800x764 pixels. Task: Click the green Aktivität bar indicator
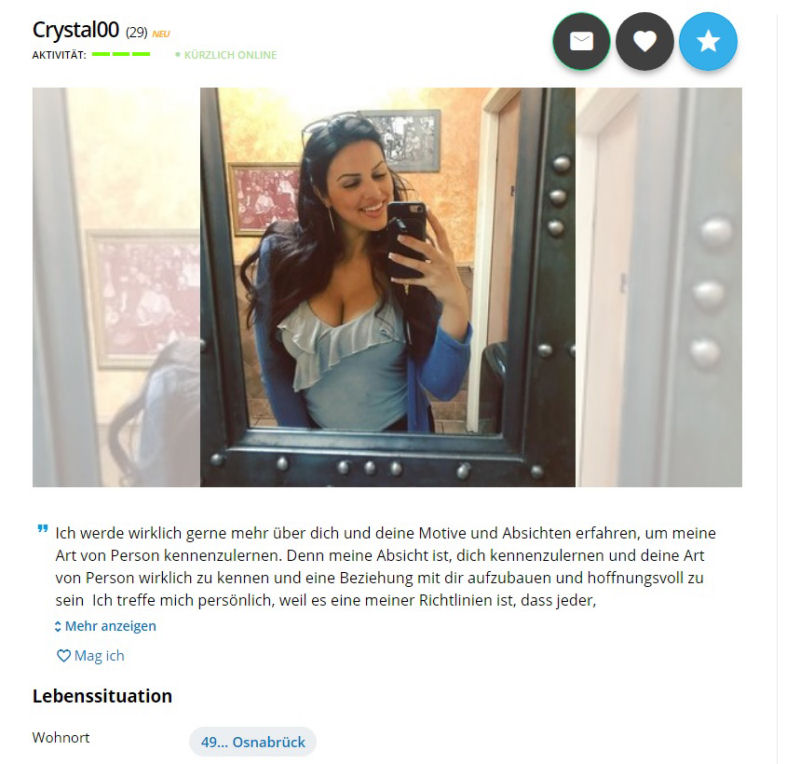tap(121, 54)
